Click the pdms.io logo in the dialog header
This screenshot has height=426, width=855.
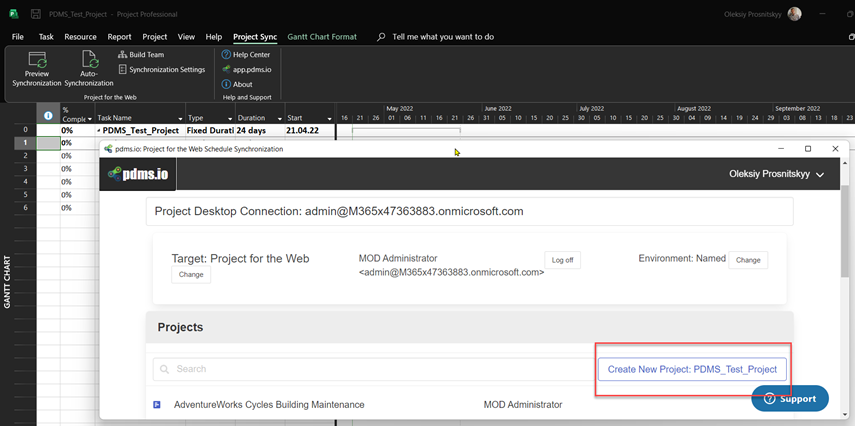pyautogui.click(x=138, y=174)
